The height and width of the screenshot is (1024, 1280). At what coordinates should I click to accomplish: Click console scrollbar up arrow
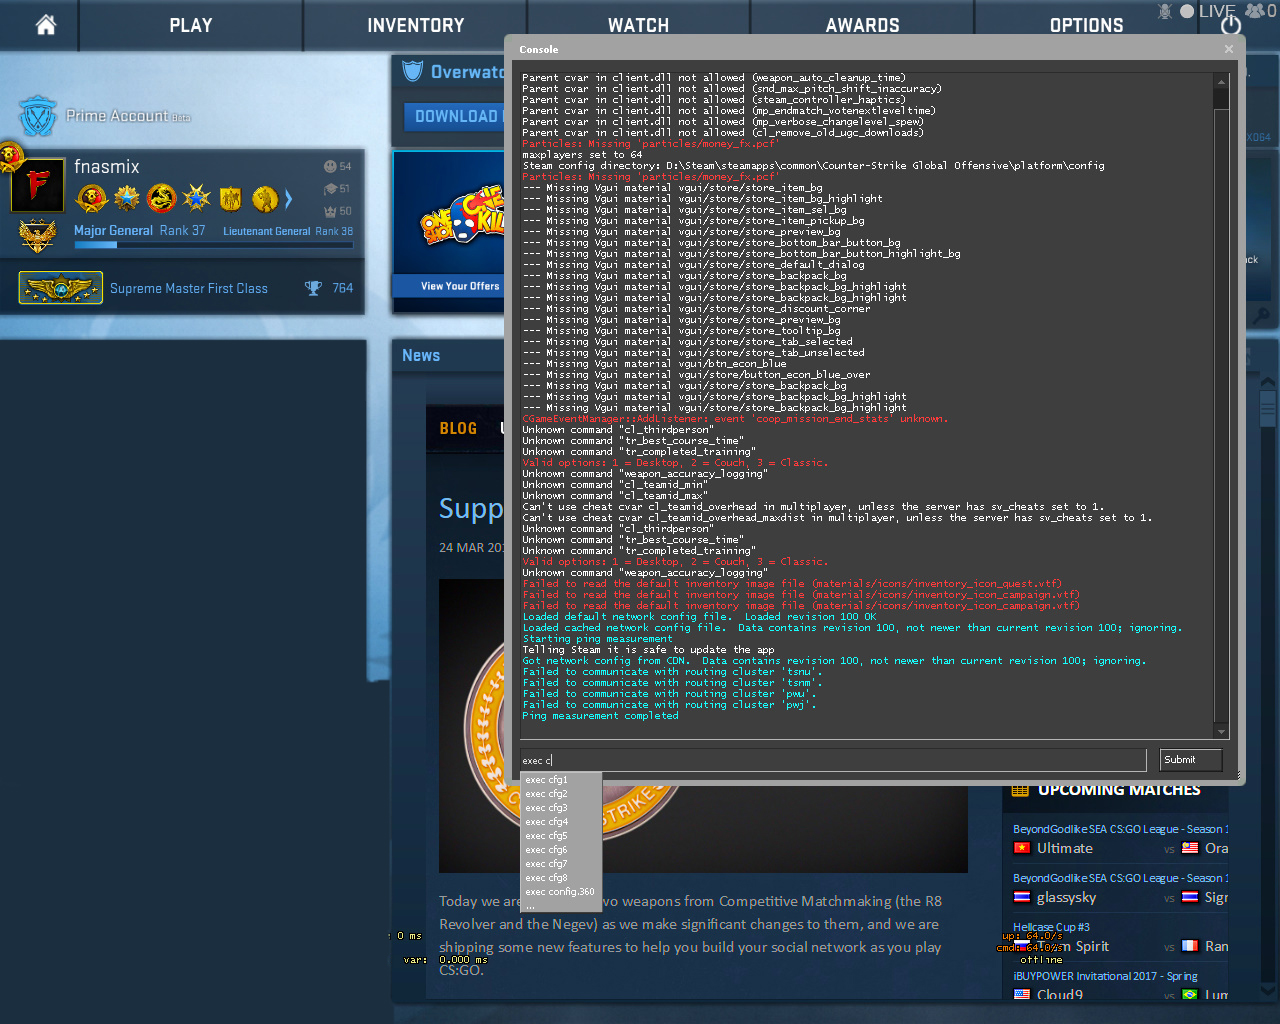(1221, 80)
